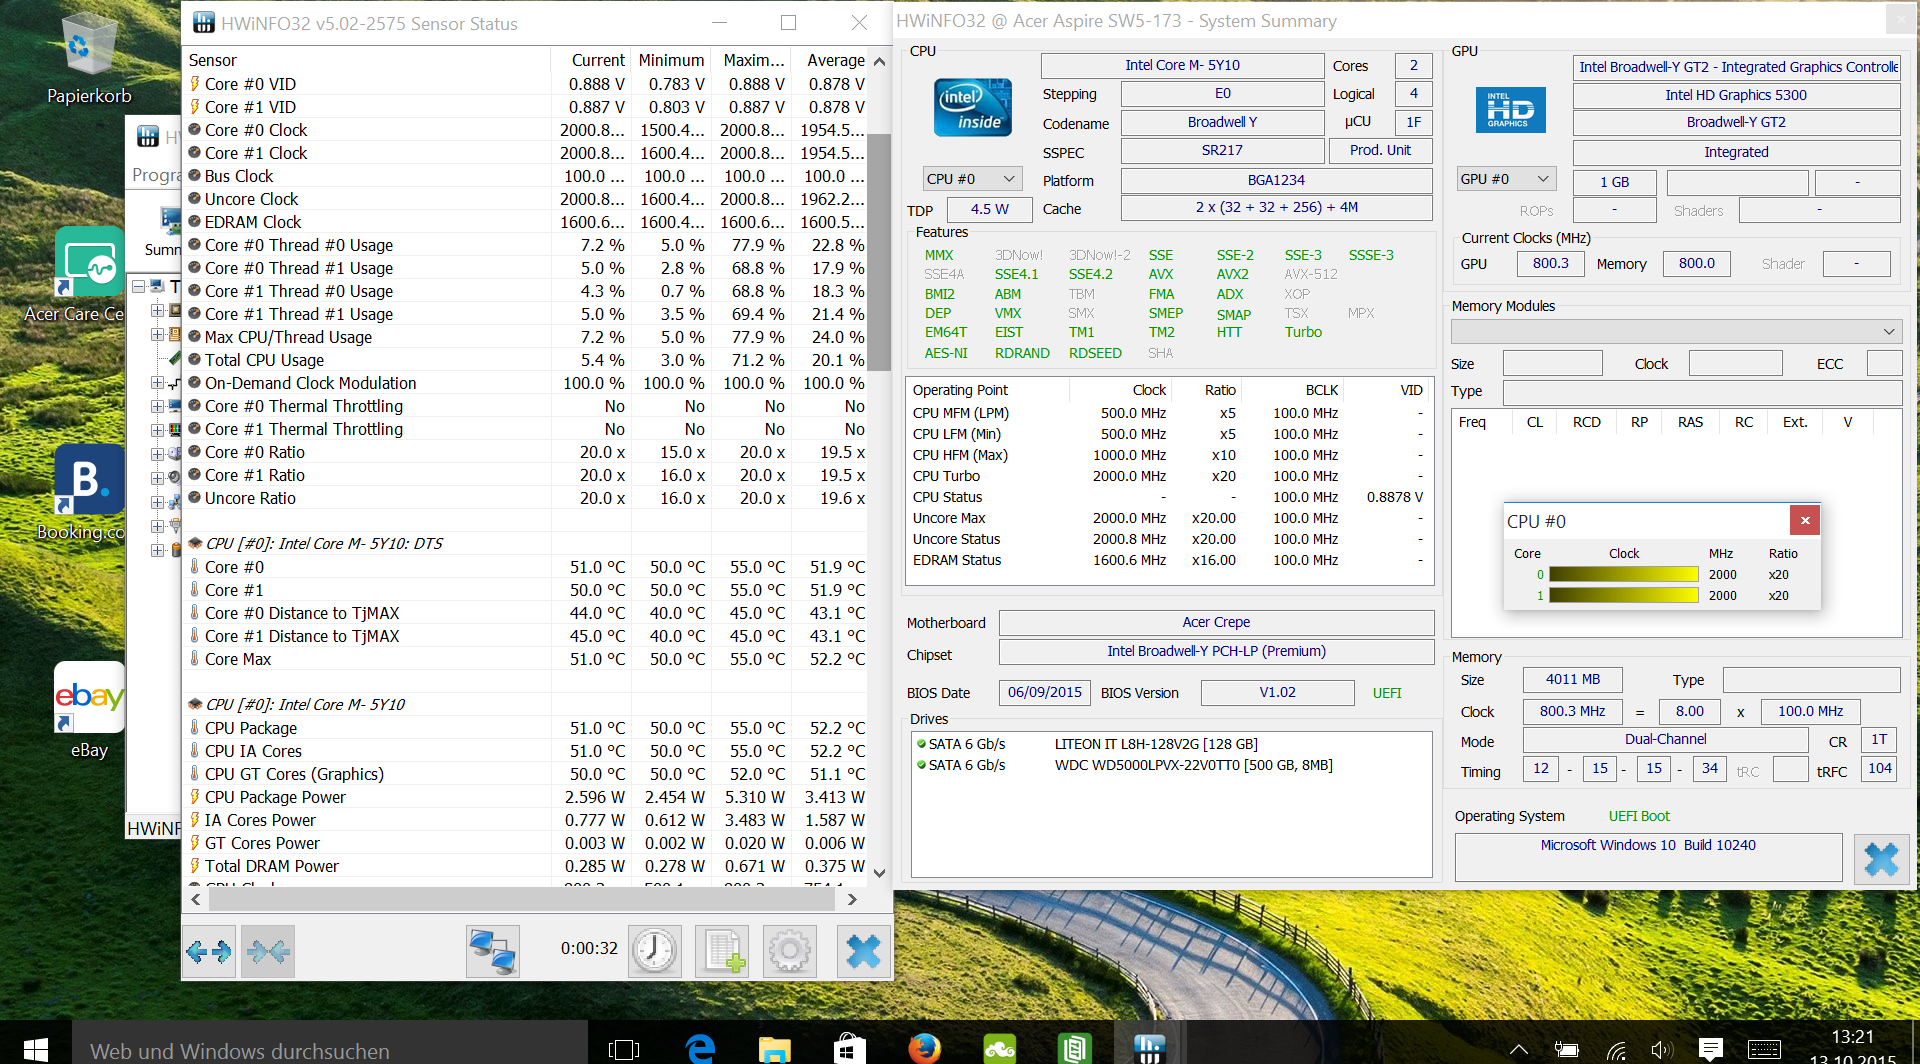
Task: Start logging with the sheet-plus icon
Action: pos(722,951)
